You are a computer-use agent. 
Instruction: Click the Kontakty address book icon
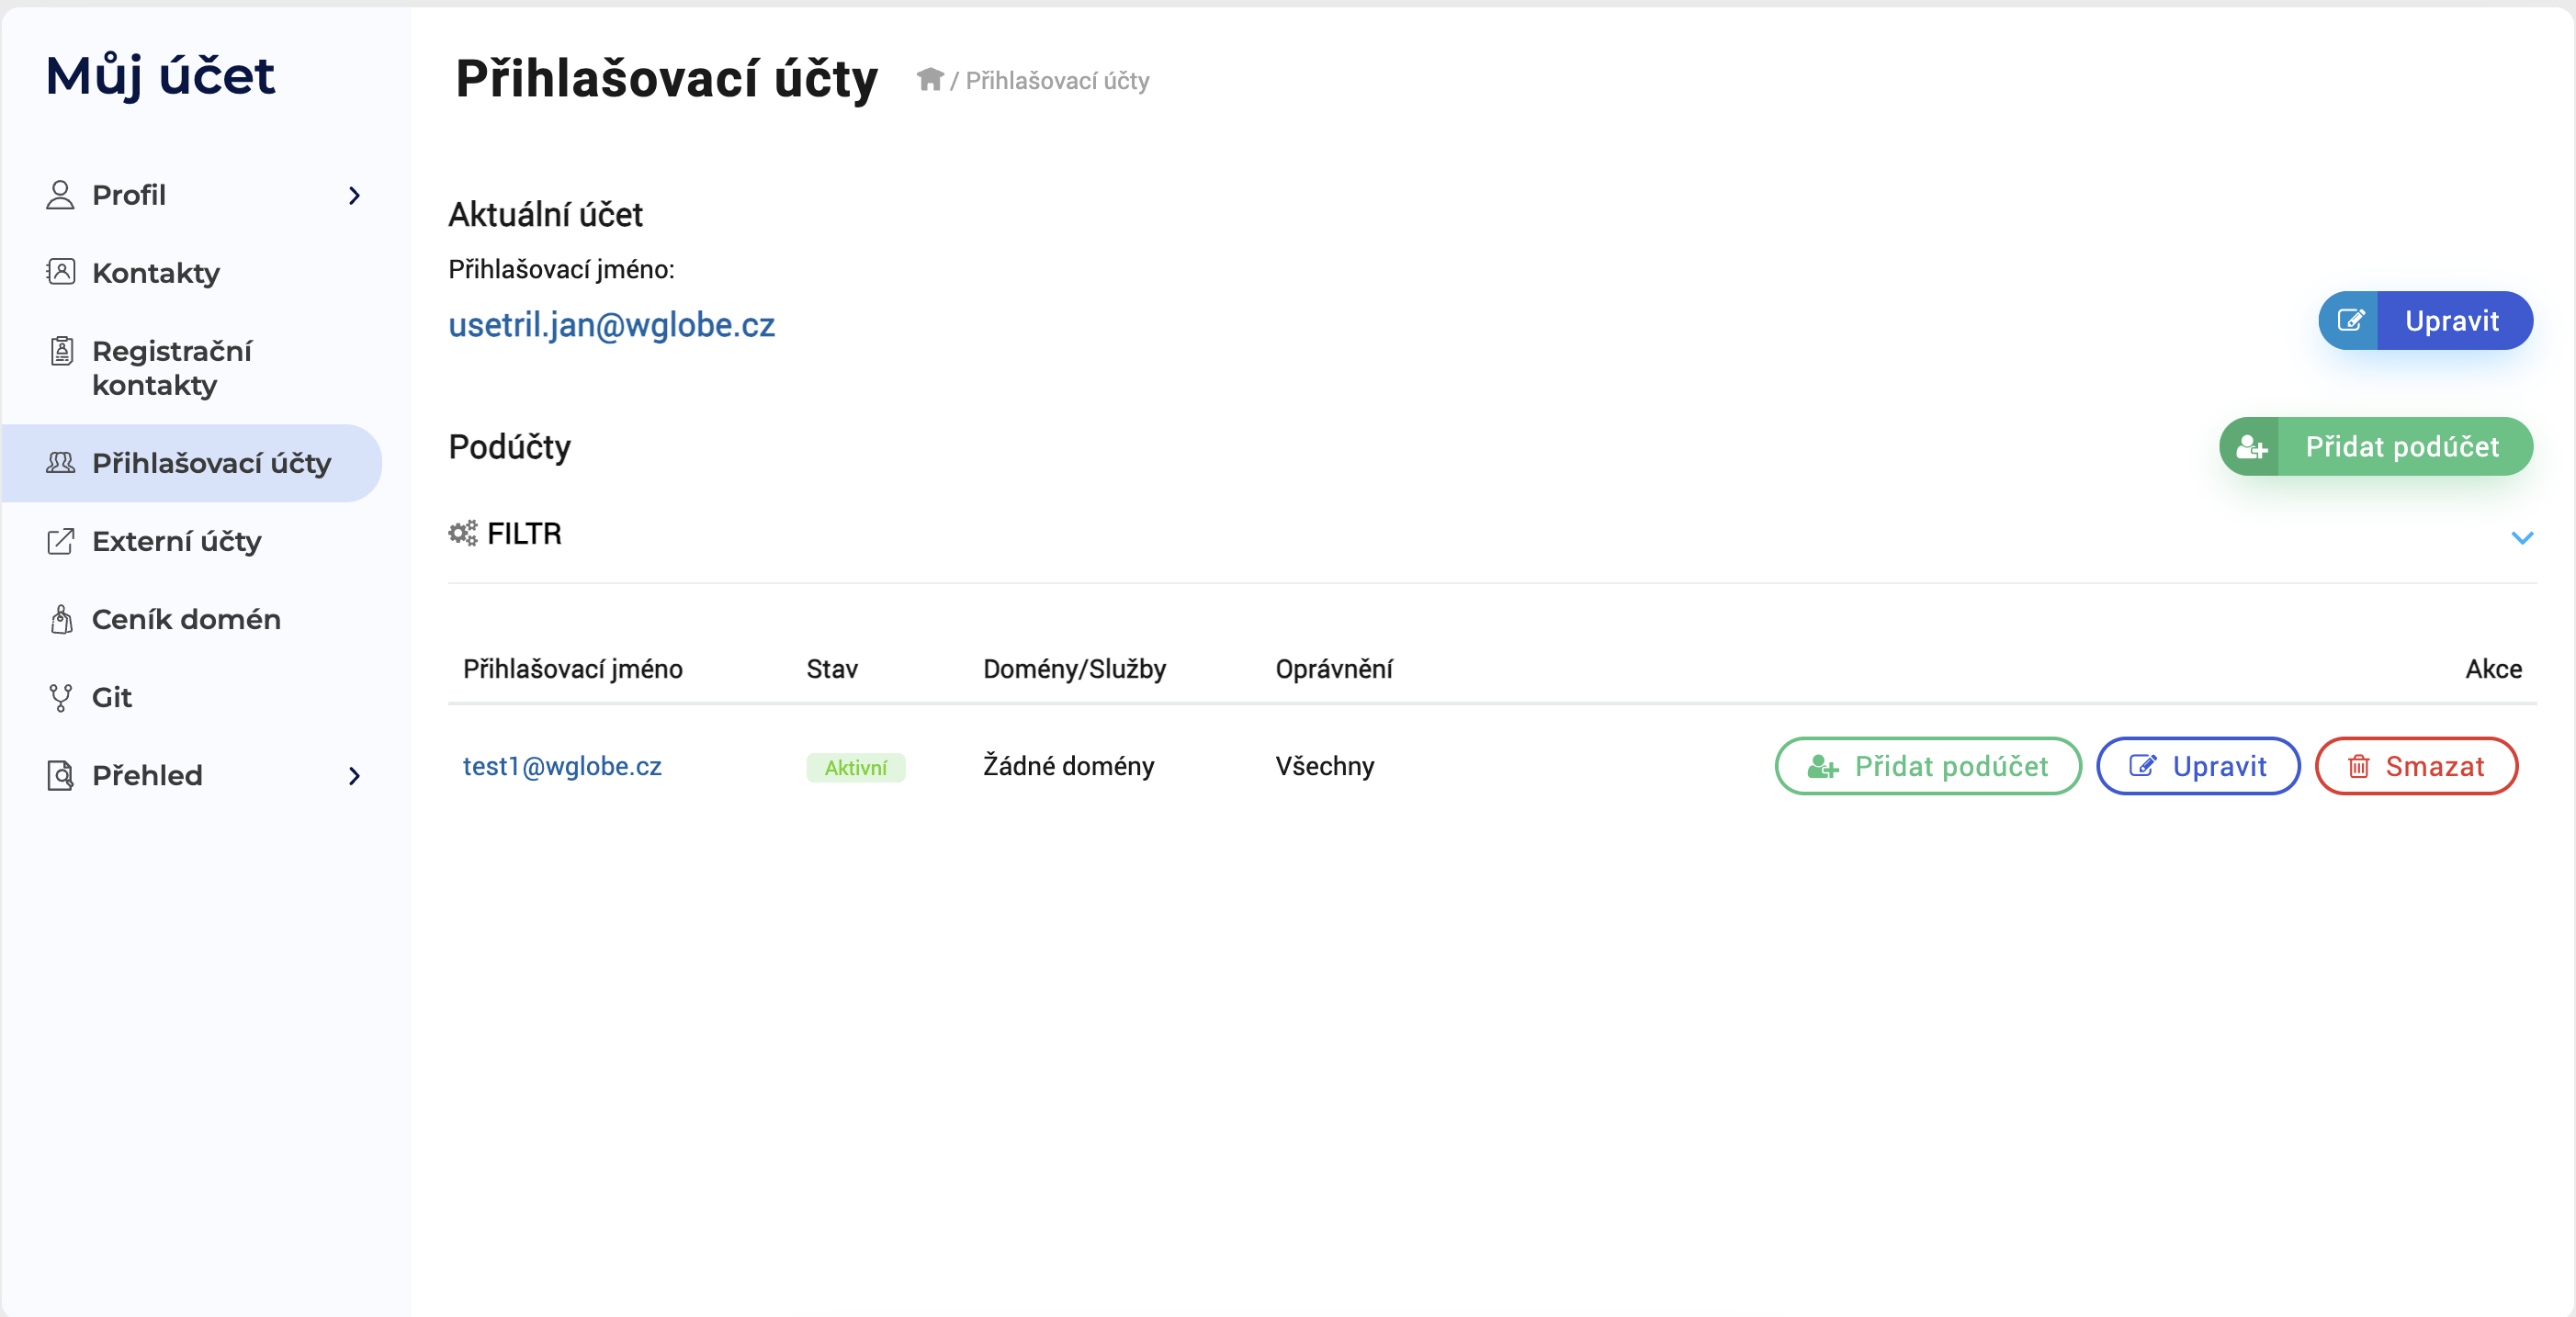61,272
